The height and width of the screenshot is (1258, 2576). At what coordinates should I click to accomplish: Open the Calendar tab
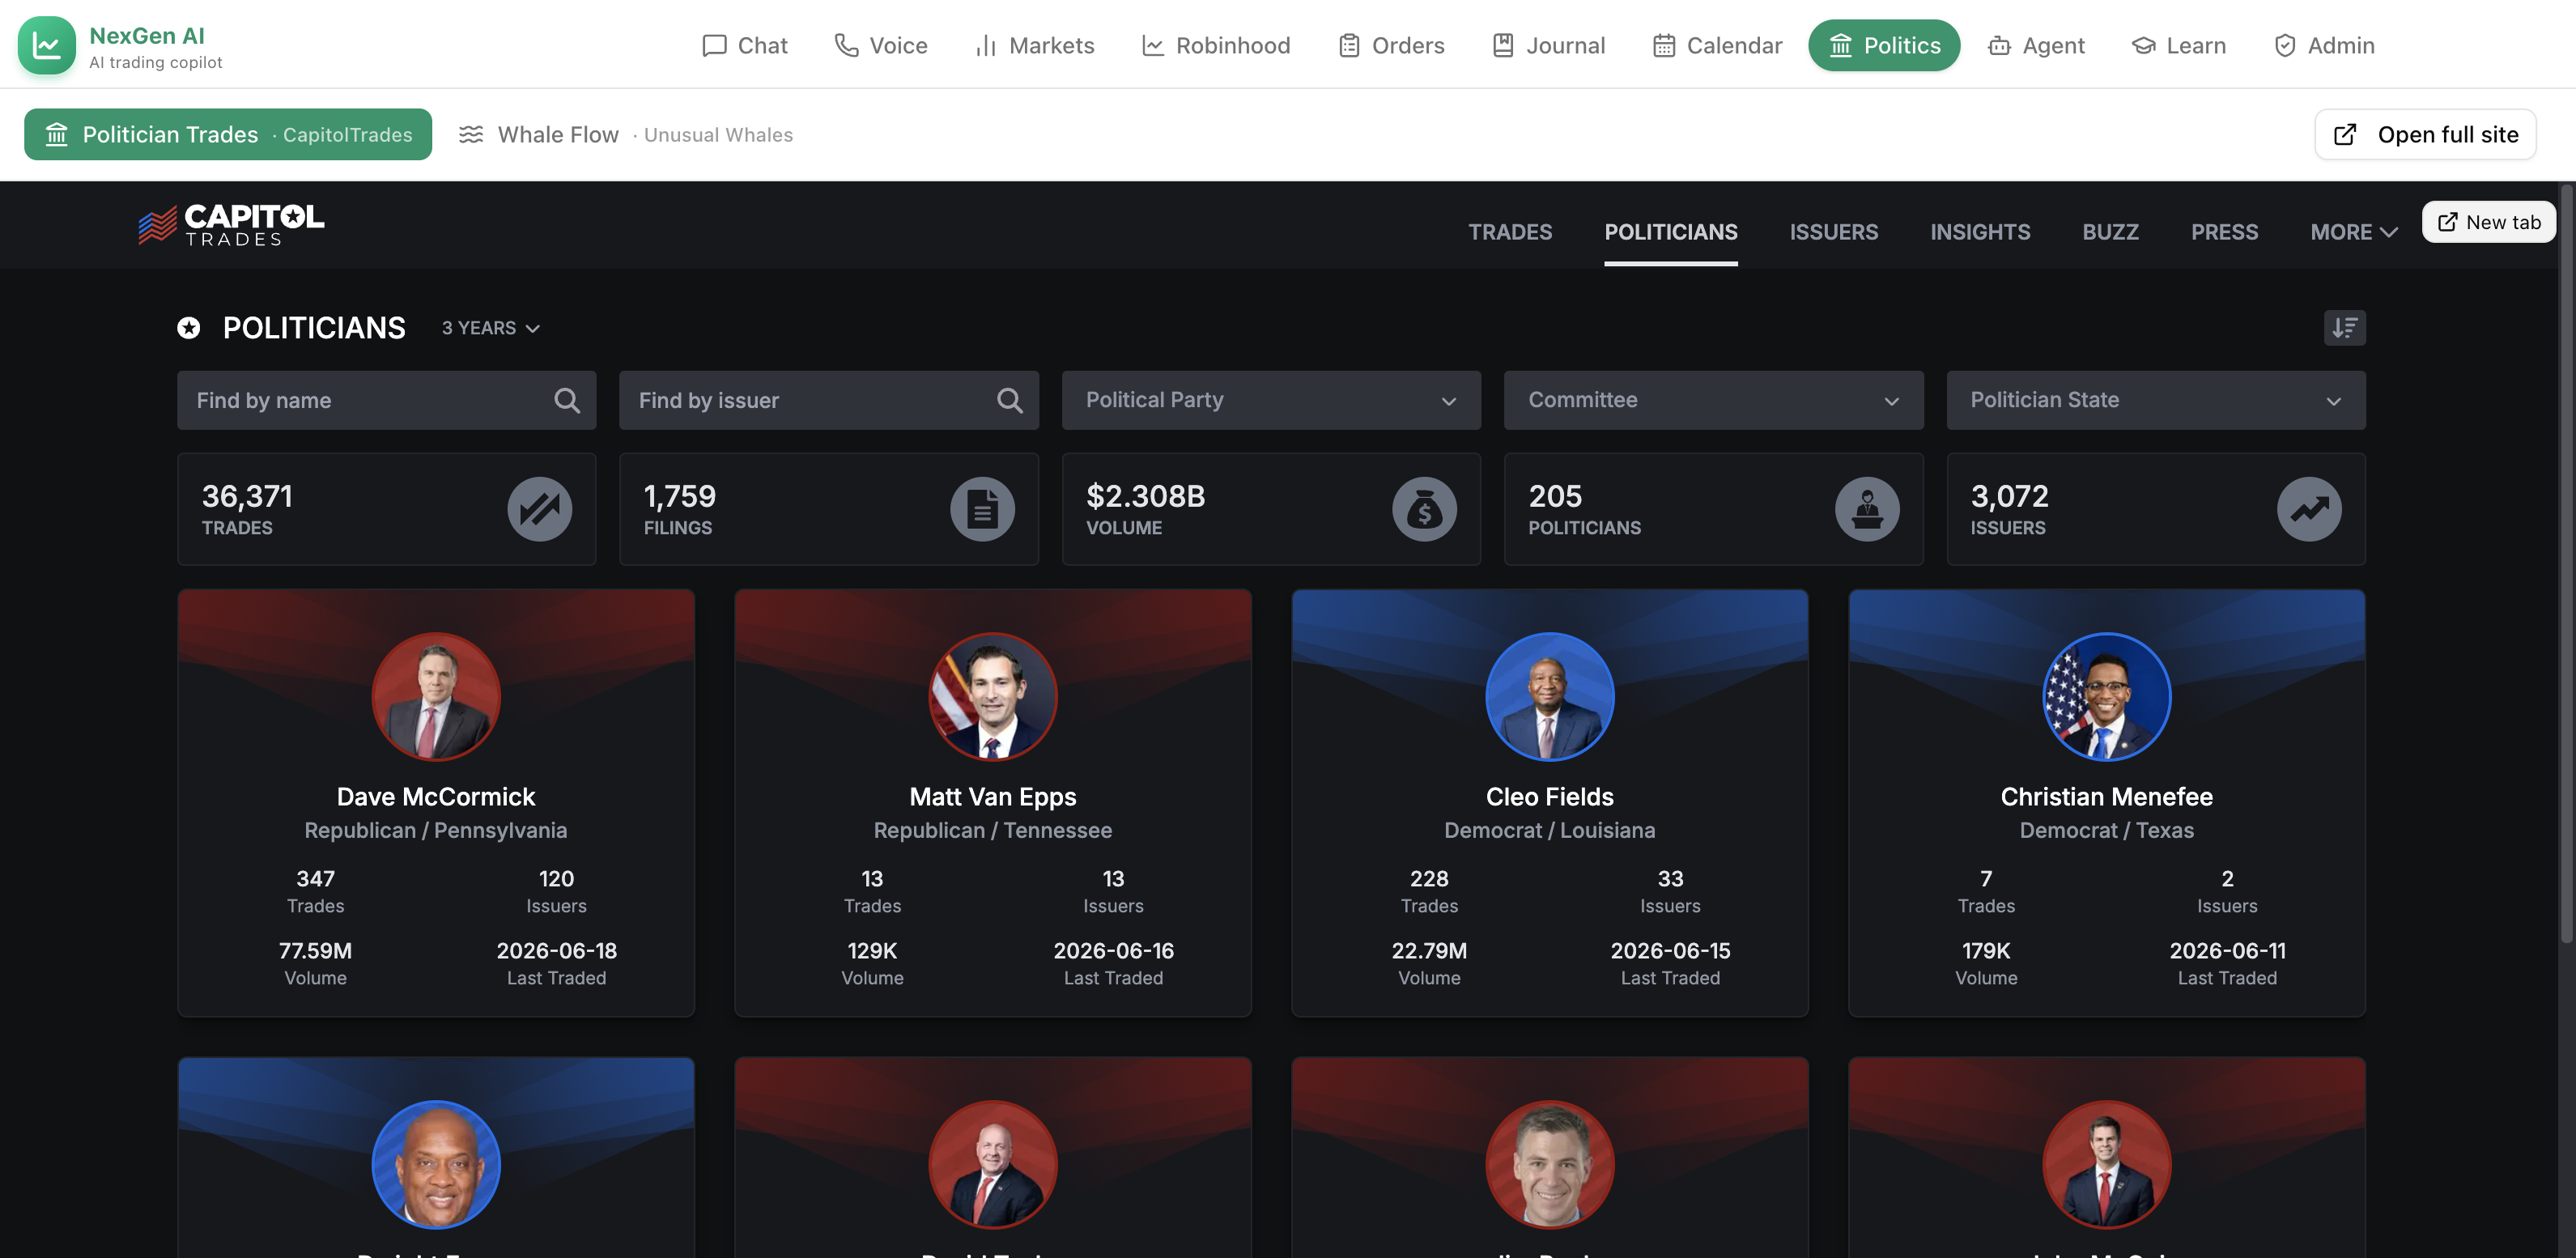click(x=1716, y=45)
